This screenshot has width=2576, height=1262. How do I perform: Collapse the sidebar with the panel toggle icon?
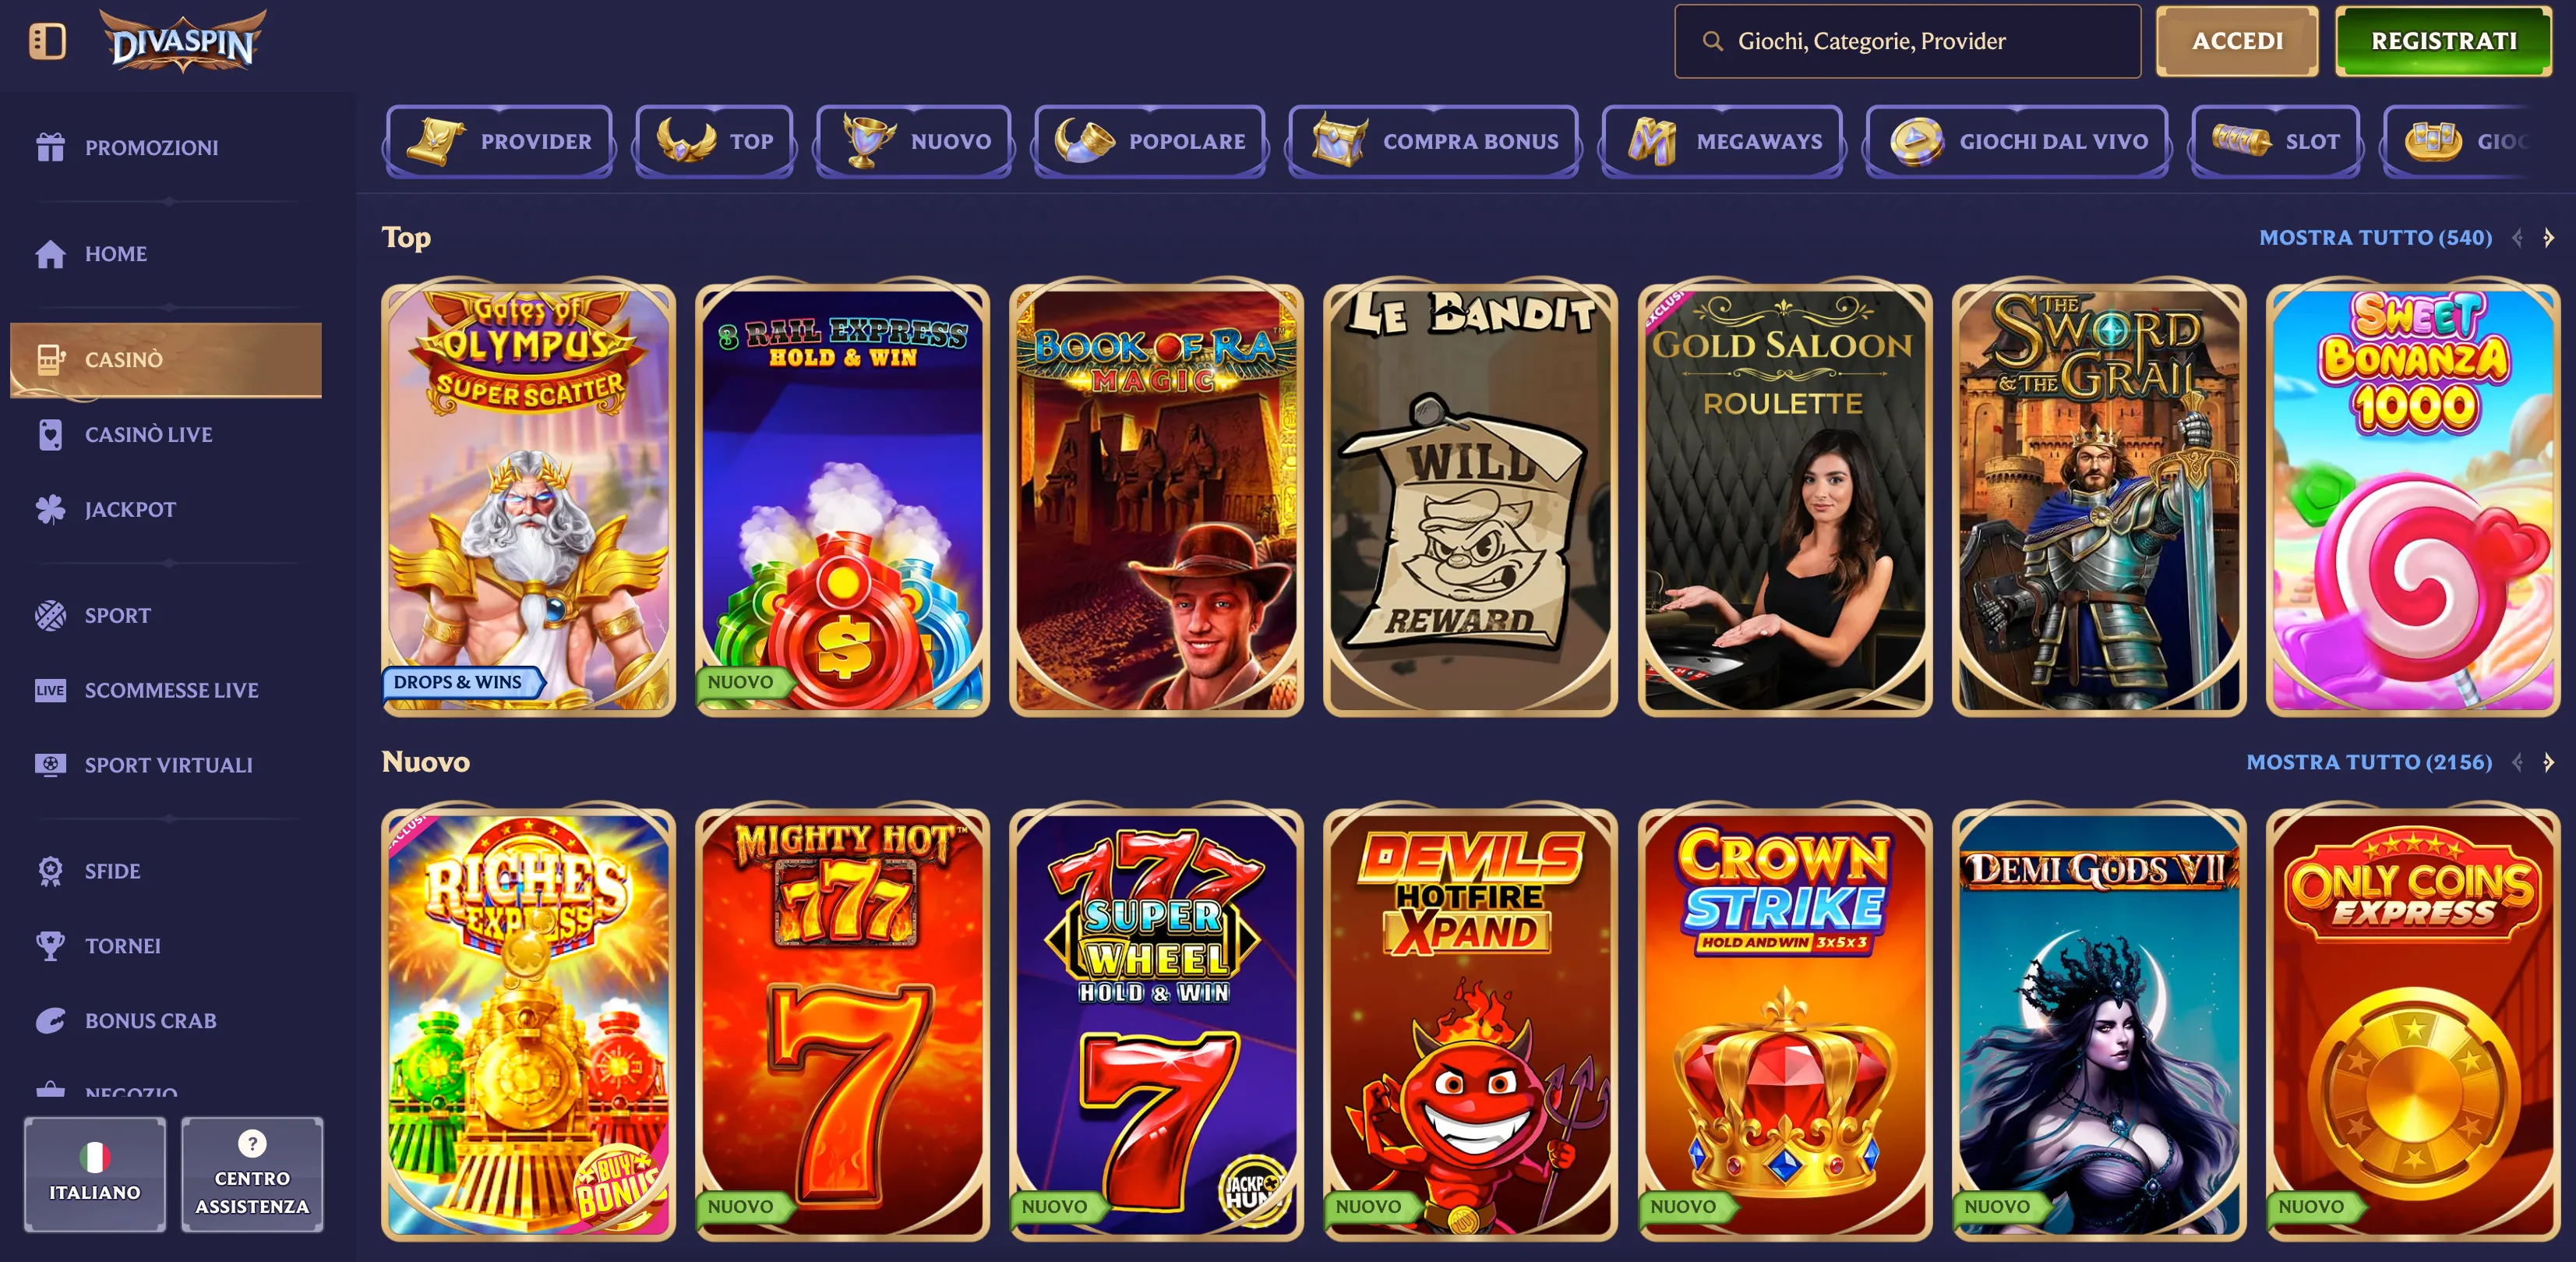click(47, 41)
